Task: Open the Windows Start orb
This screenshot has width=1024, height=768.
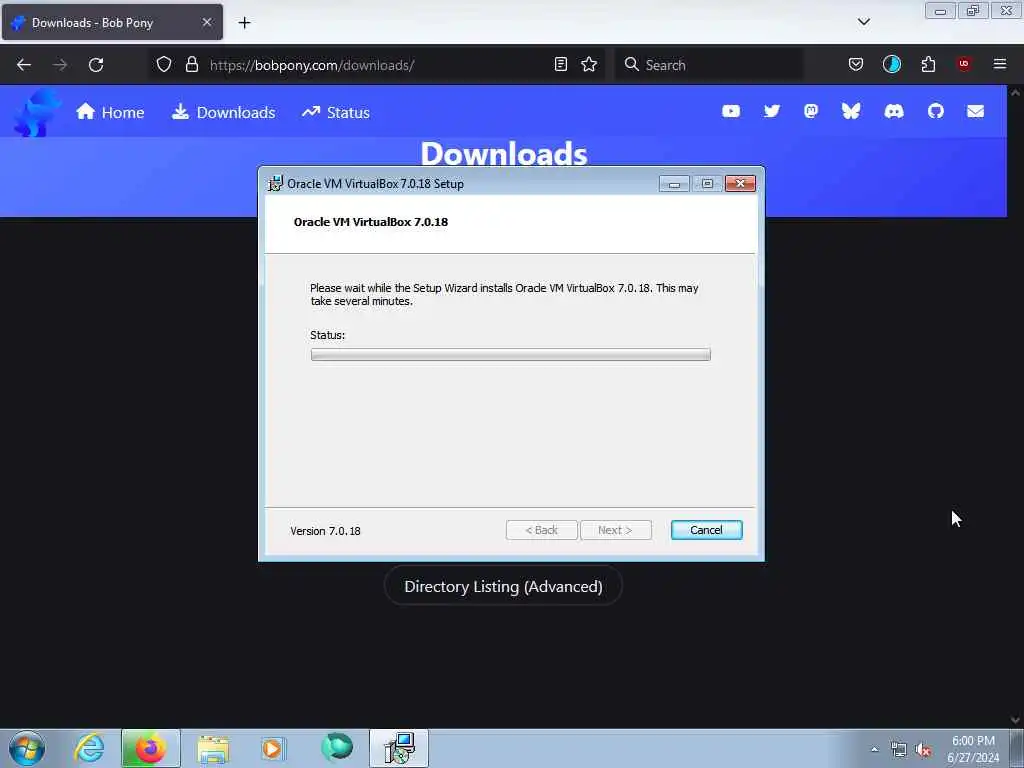Action: tap(27, 748)
